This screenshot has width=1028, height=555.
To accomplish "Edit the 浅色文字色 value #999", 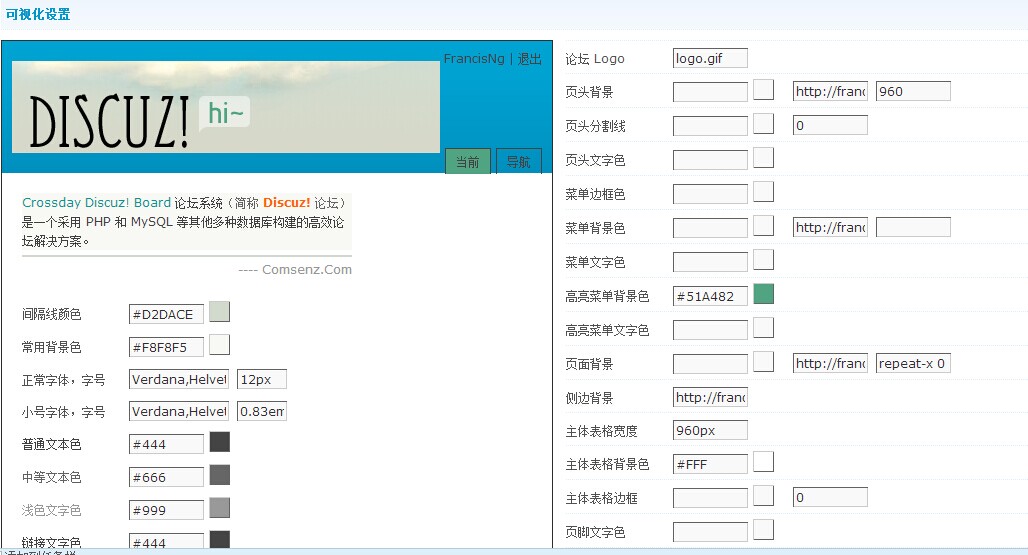I will click(x=167, y=510).
